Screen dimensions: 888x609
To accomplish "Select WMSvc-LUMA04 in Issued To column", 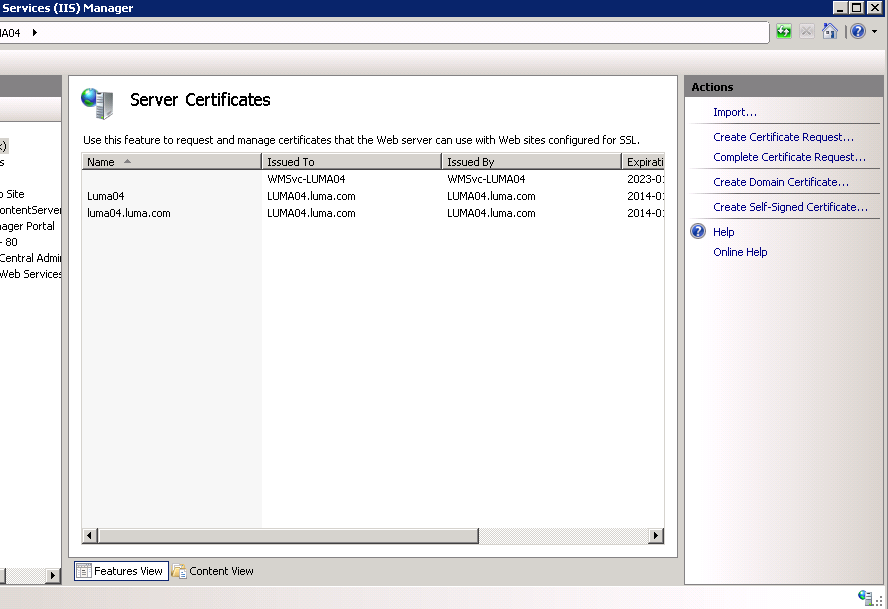I will pos(306,179).
